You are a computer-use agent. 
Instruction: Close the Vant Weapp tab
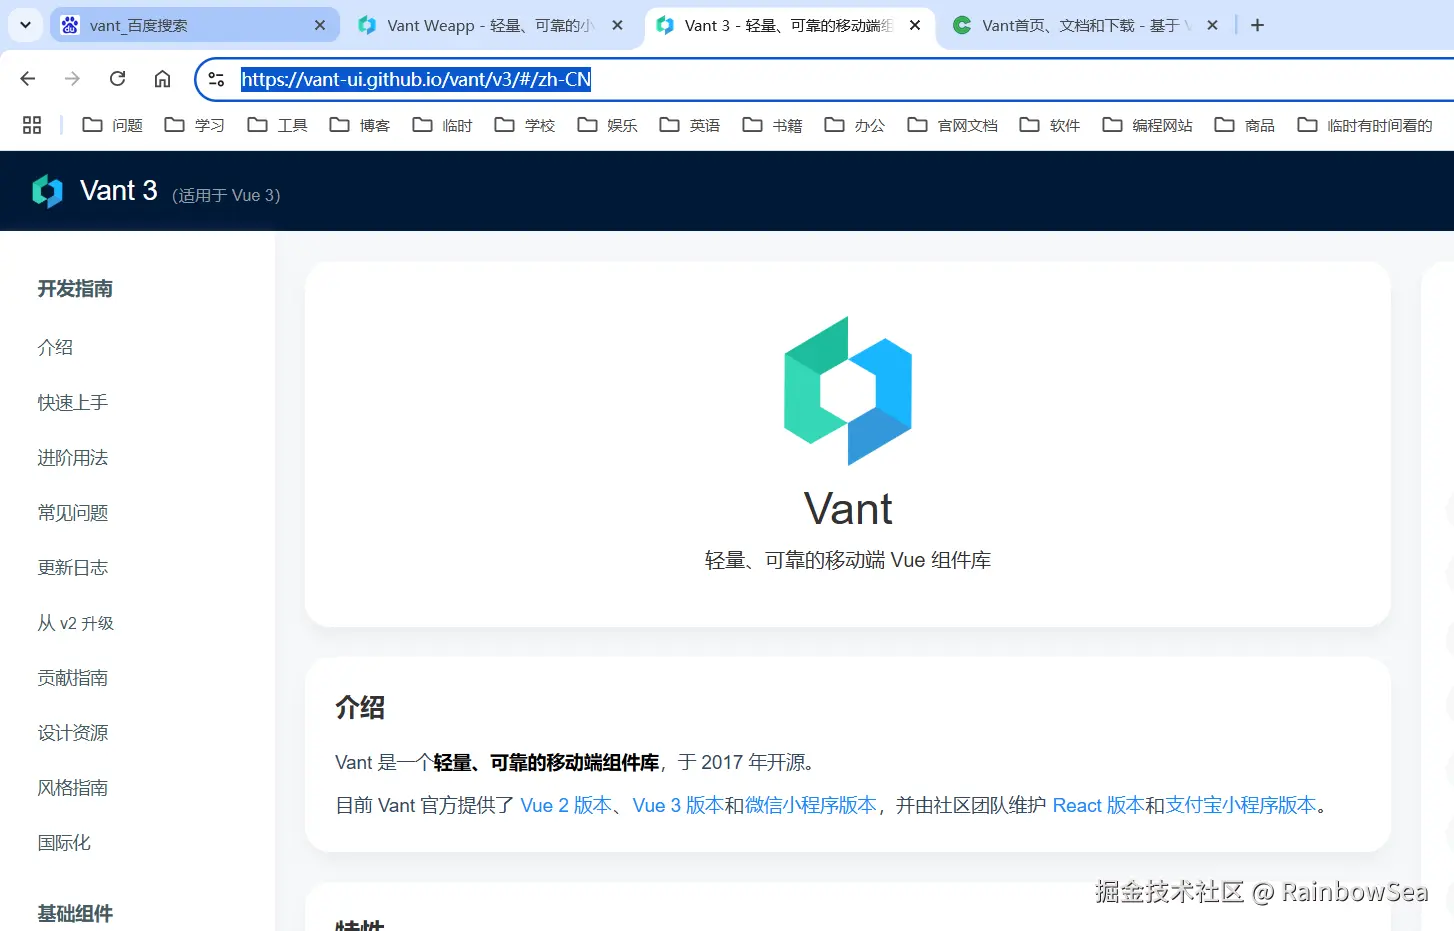(618, 25)
